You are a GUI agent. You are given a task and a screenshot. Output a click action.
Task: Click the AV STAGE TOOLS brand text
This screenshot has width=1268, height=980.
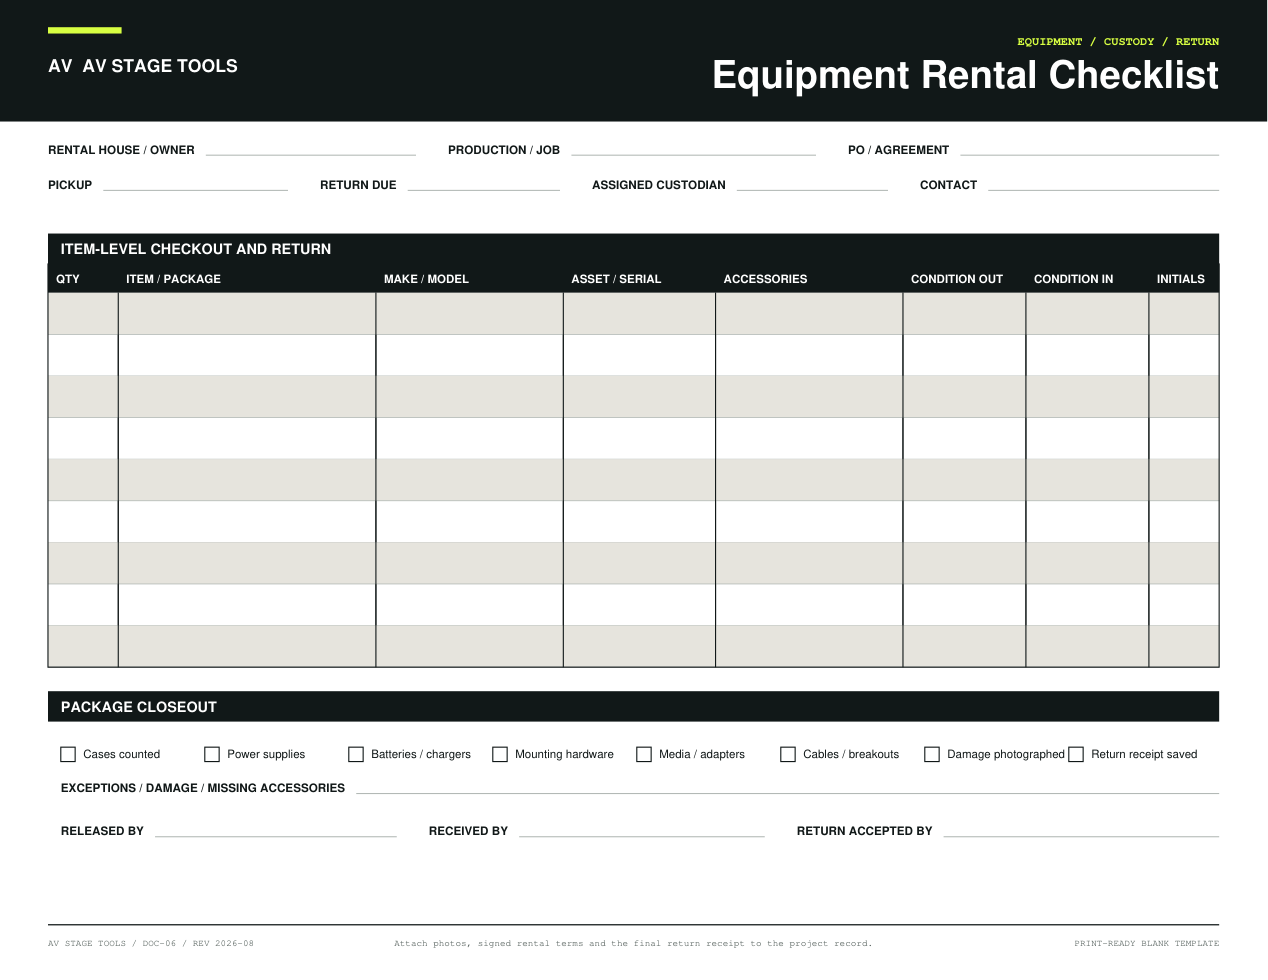[x=143, y=66]
